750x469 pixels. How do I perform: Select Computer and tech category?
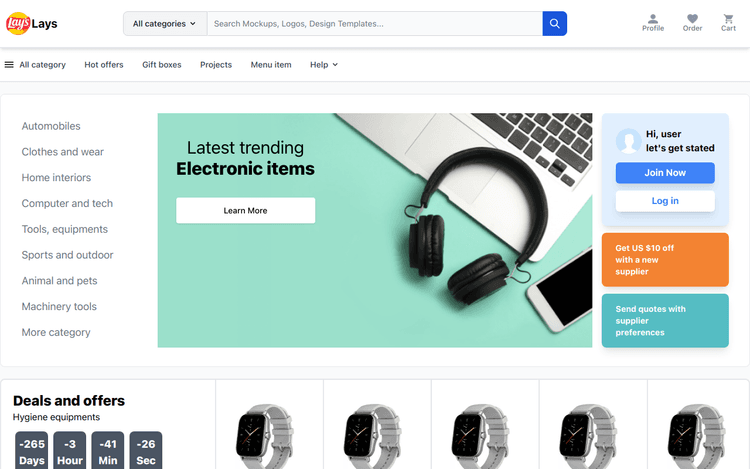pyautogui.click(x=67, y=203)
